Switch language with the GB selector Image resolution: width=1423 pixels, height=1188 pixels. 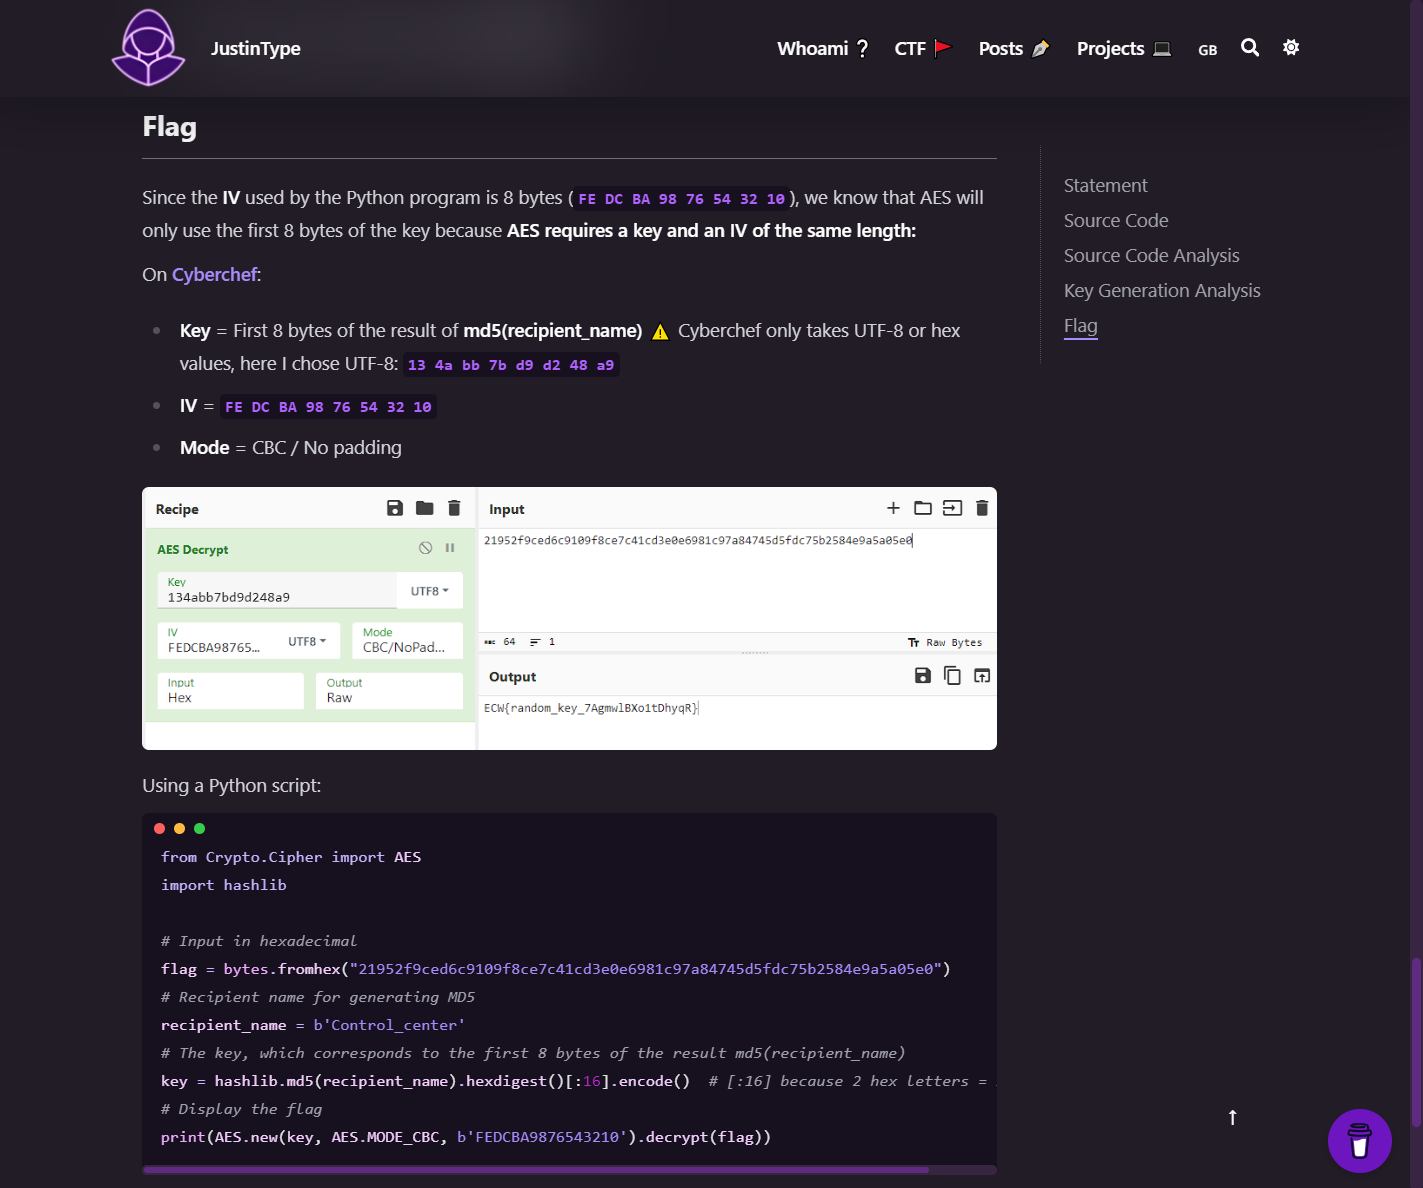[1208, 50]
